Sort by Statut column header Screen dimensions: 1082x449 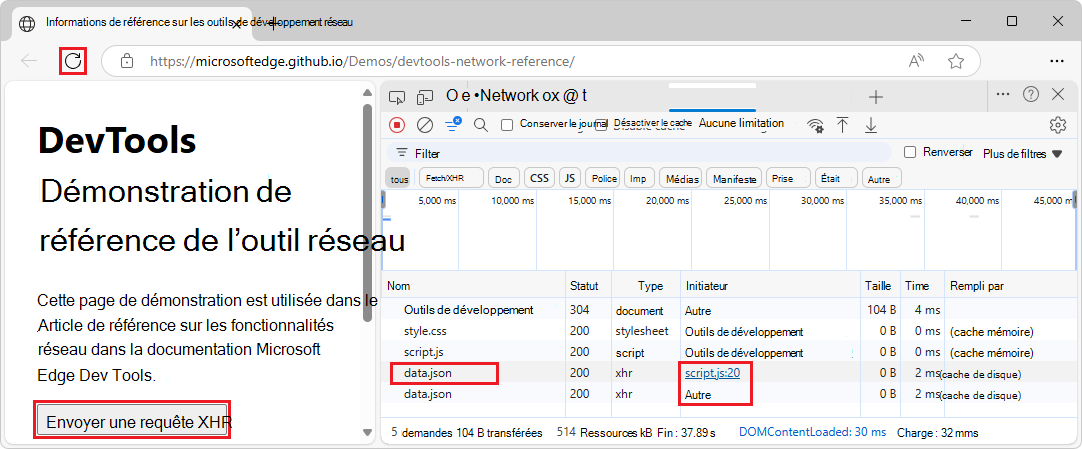(589, 286)
